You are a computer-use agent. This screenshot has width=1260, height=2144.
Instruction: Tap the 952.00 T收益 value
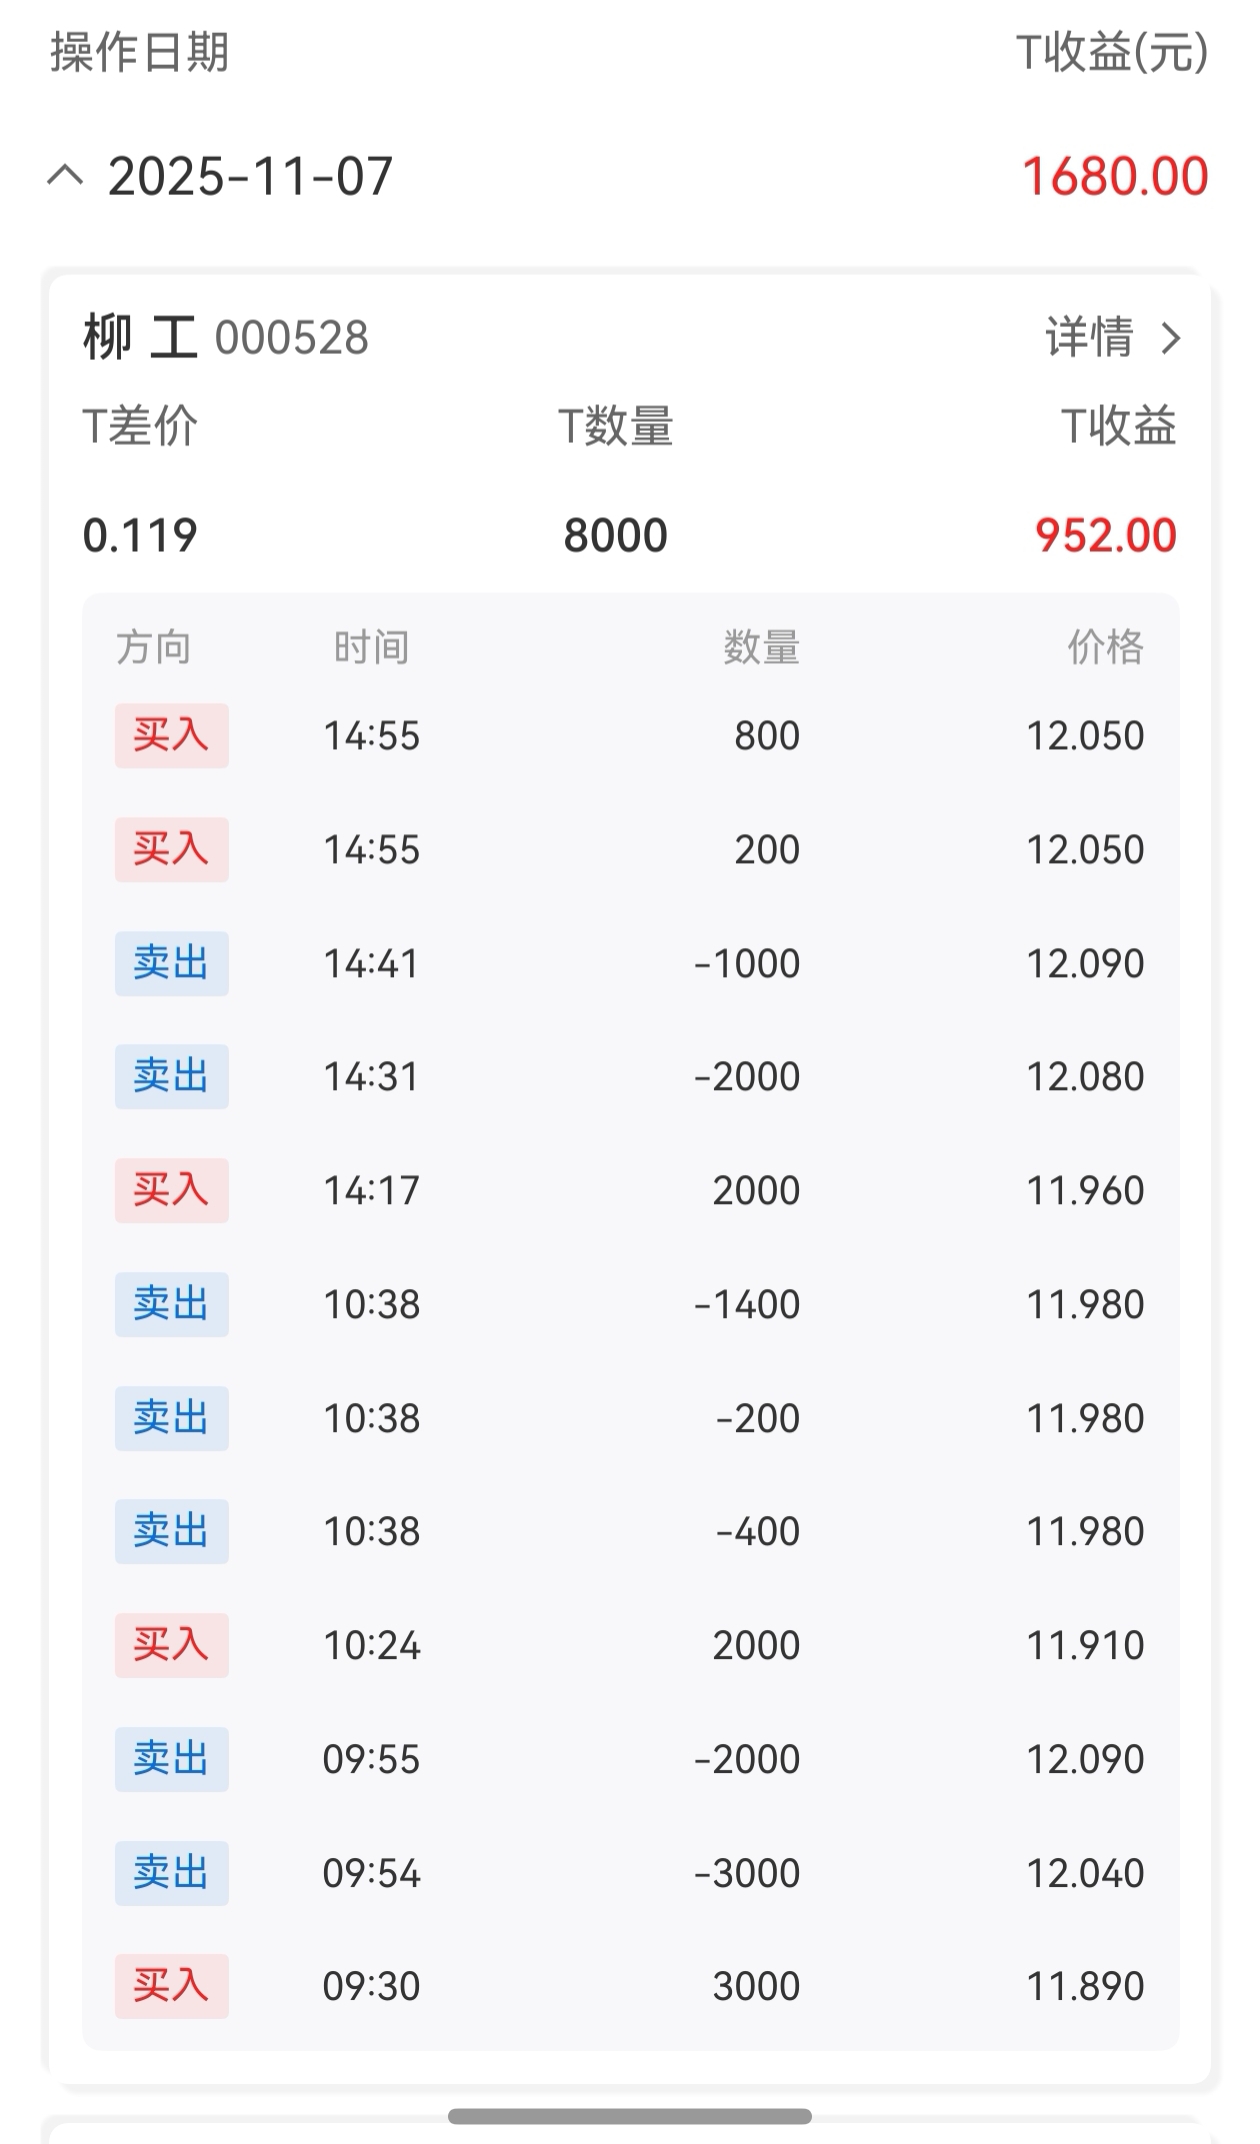[x=1106, y=535]
